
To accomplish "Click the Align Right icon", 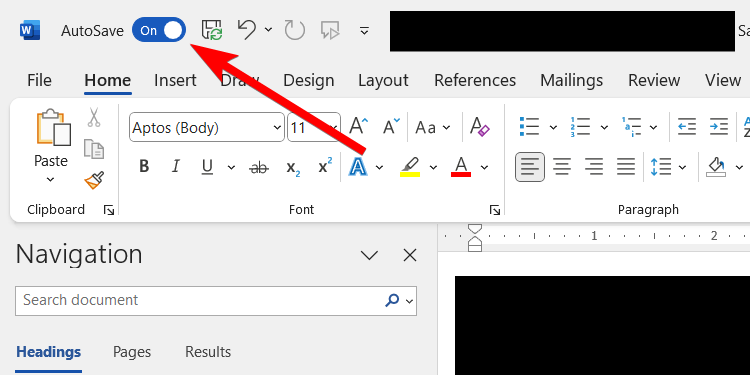I will coord(594,167).
